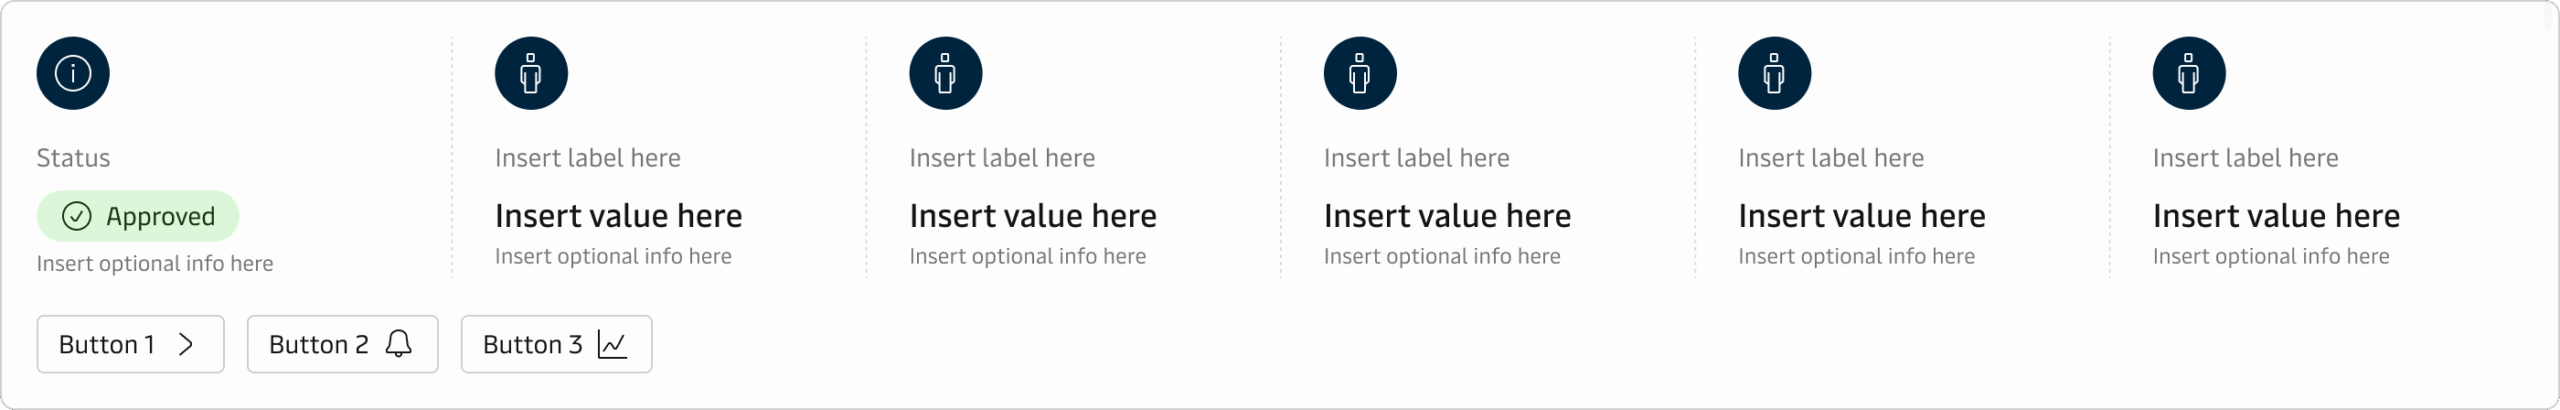Image resolution: width=2560 pixels, height=410 pixels.
Task: Click the last person icon on right
Action: 2189,73
